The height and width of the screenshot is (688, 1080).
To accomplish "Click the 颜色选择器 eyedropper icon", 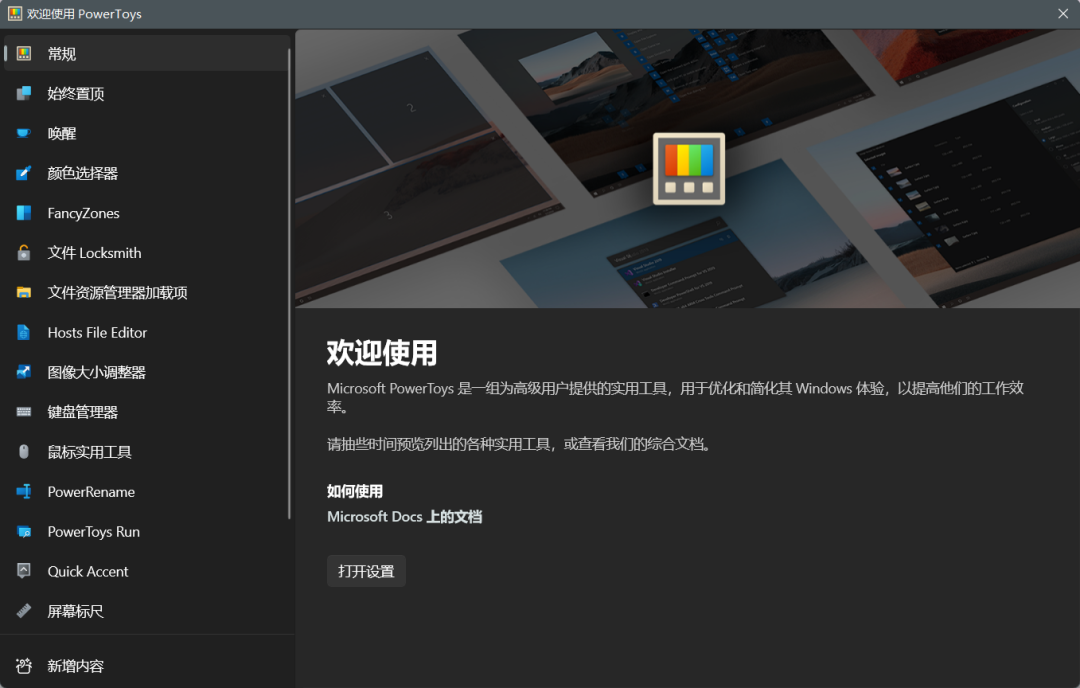I will 23,173.
